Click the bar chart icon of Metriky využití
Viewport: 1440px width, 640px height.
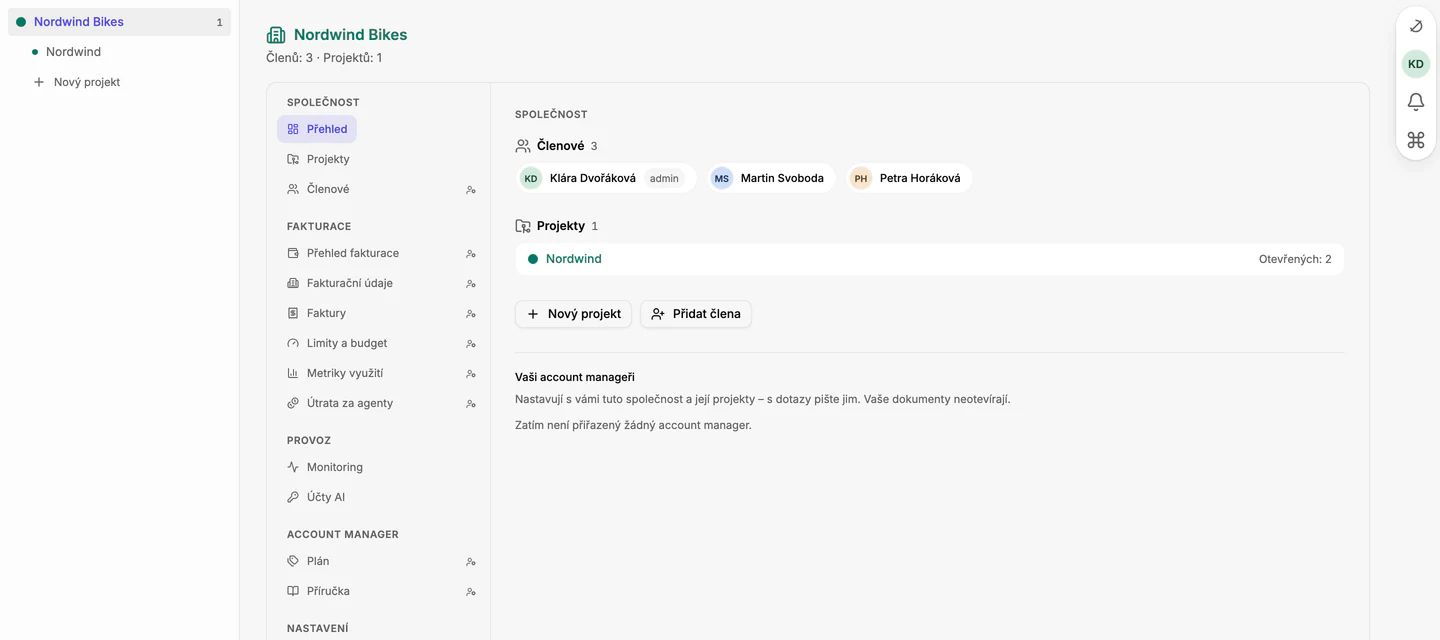[x=293, y=373]
